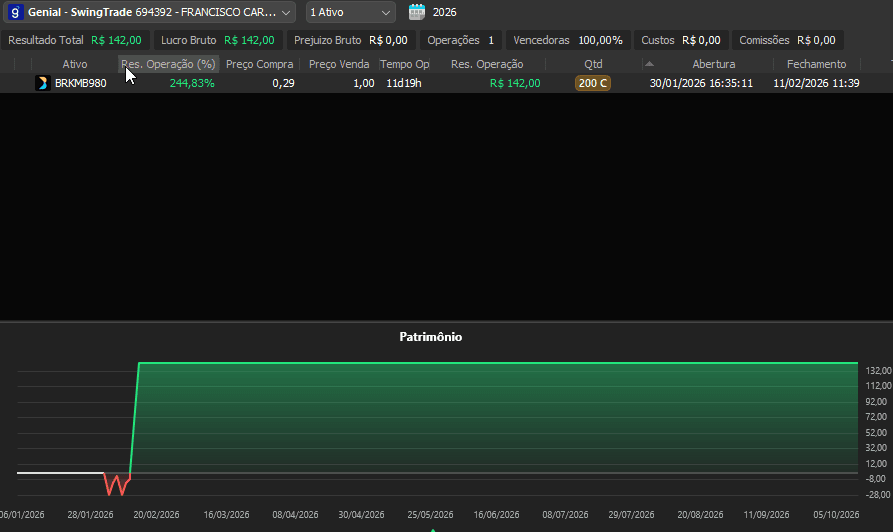Click the 0,29 purchase price cell
The width and height of the screenshot is (893, 532).
(x=283, y=83)
